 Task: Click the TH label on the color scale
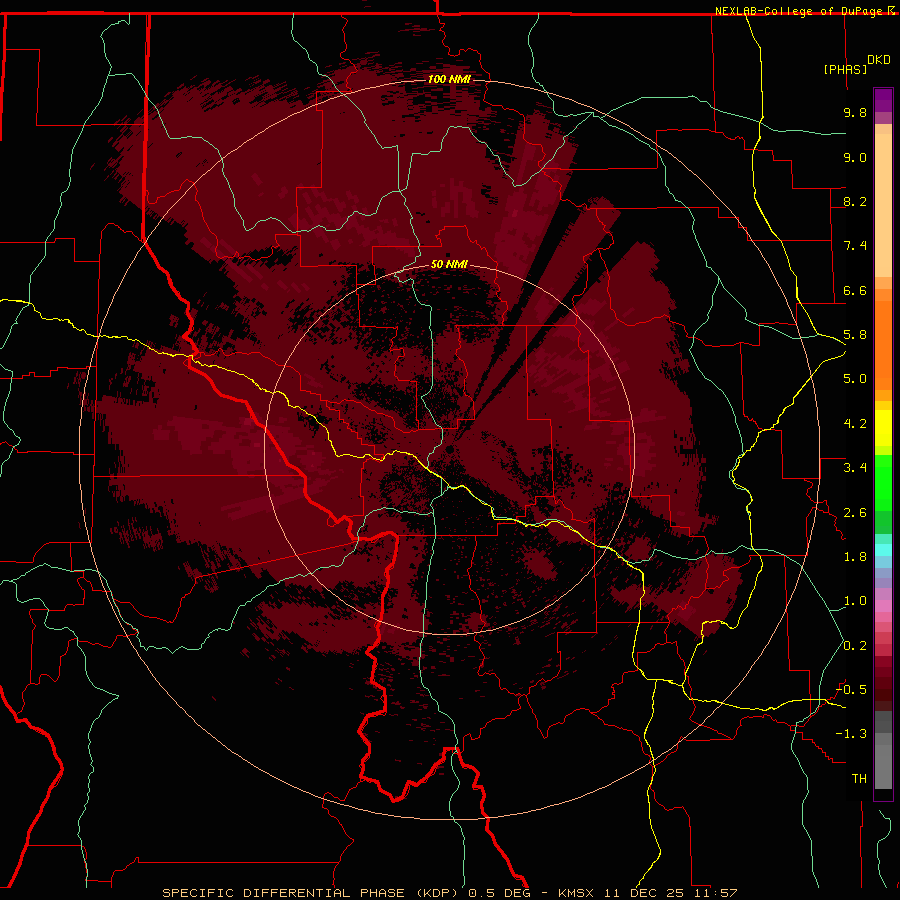click(859, 779)
